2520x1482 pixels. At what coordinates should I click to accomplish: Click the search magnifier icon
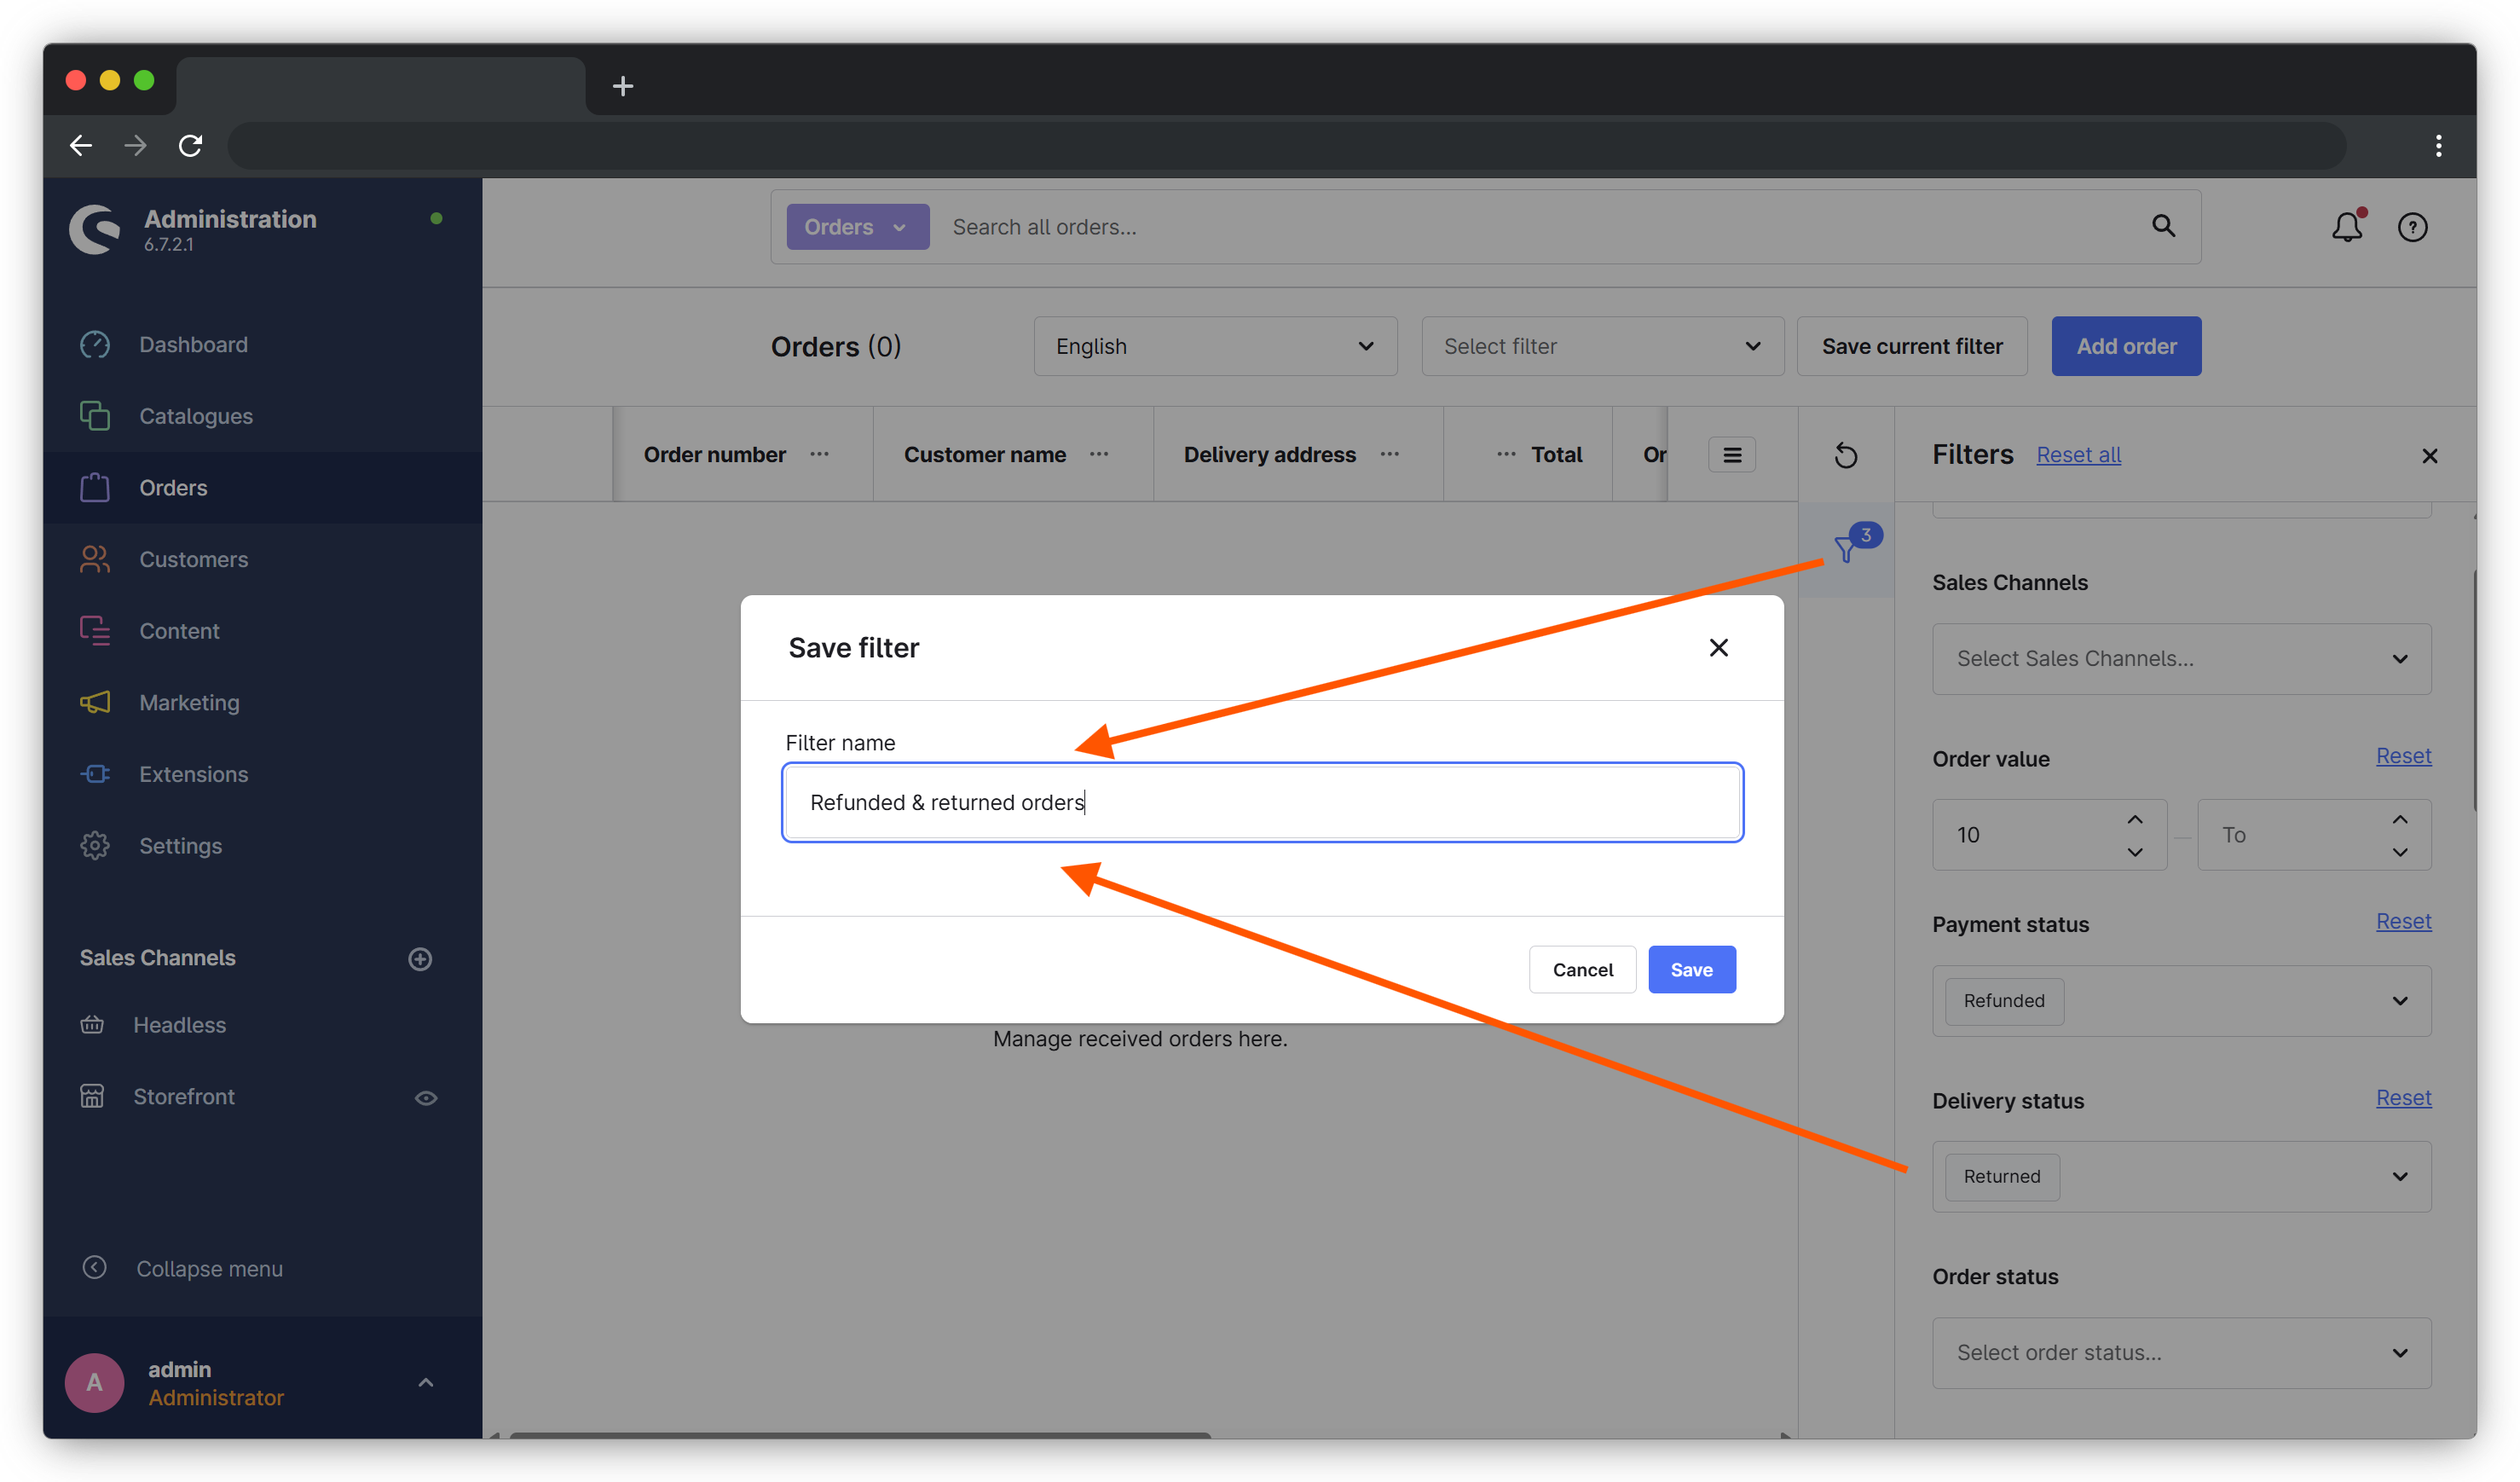(2163, 226)
